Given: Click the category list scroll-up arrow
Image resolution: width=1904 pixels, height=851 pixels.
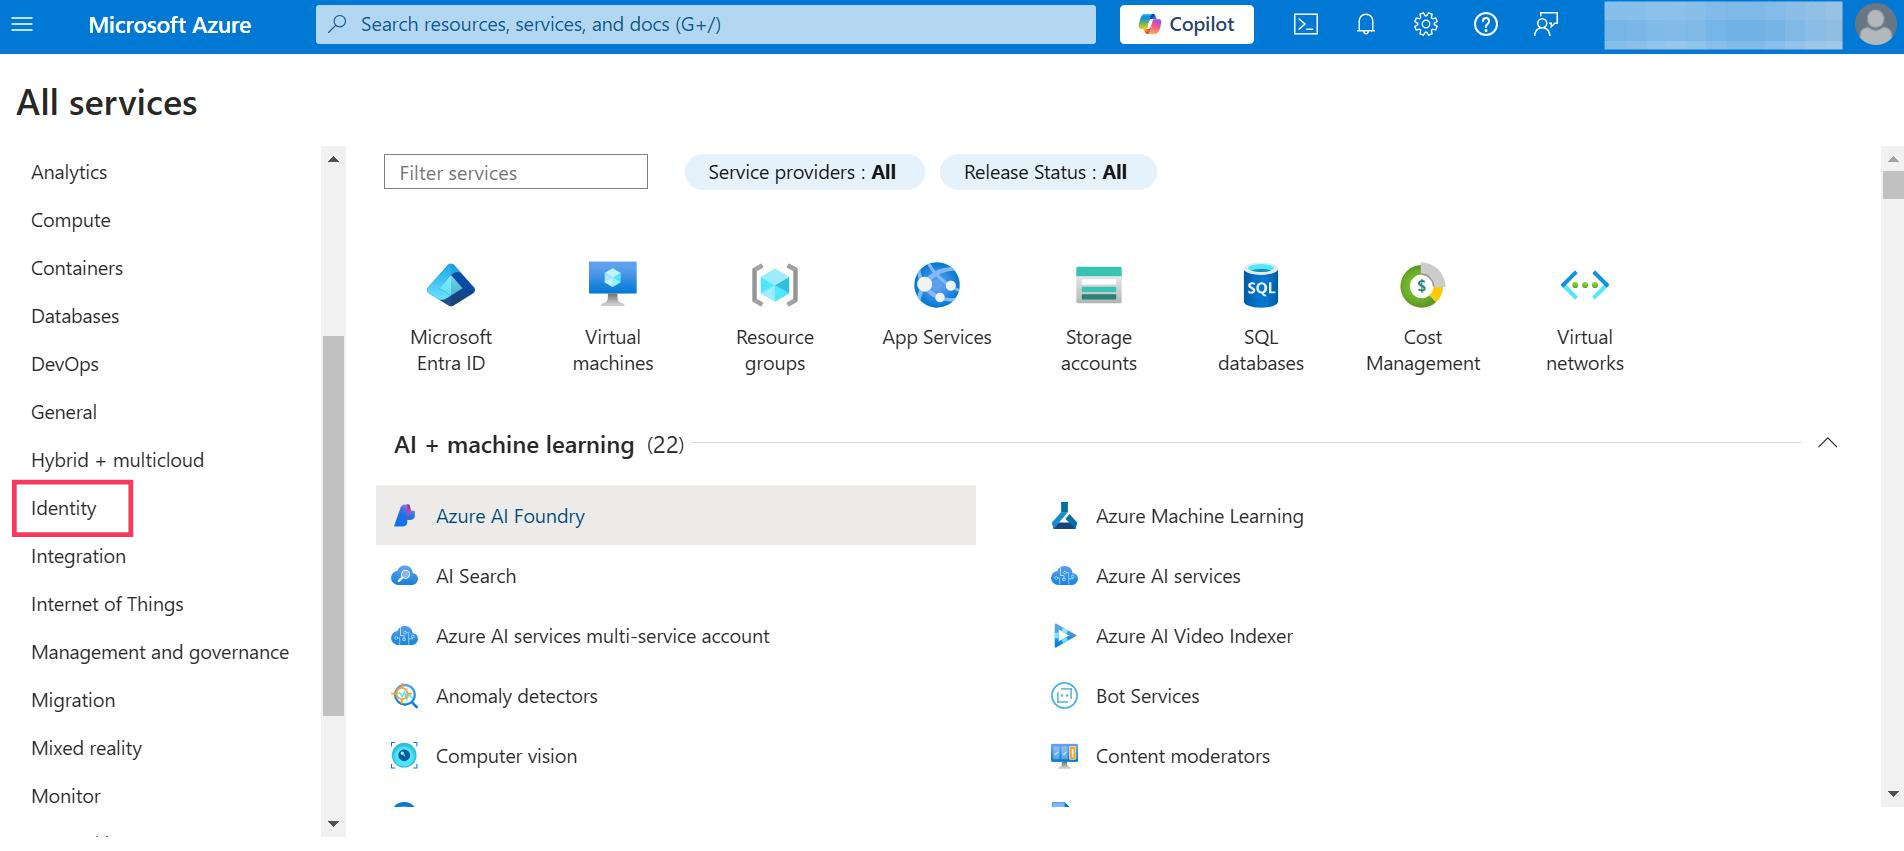Looking at the screenshot, I should point(333,158).
